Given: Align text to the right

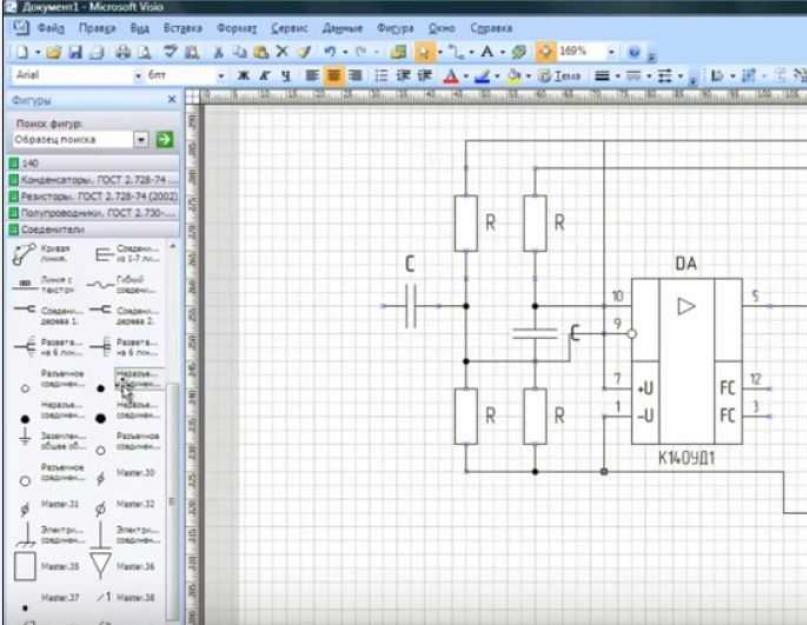Looking at the screenshot, I should click(x=355, y=76).
